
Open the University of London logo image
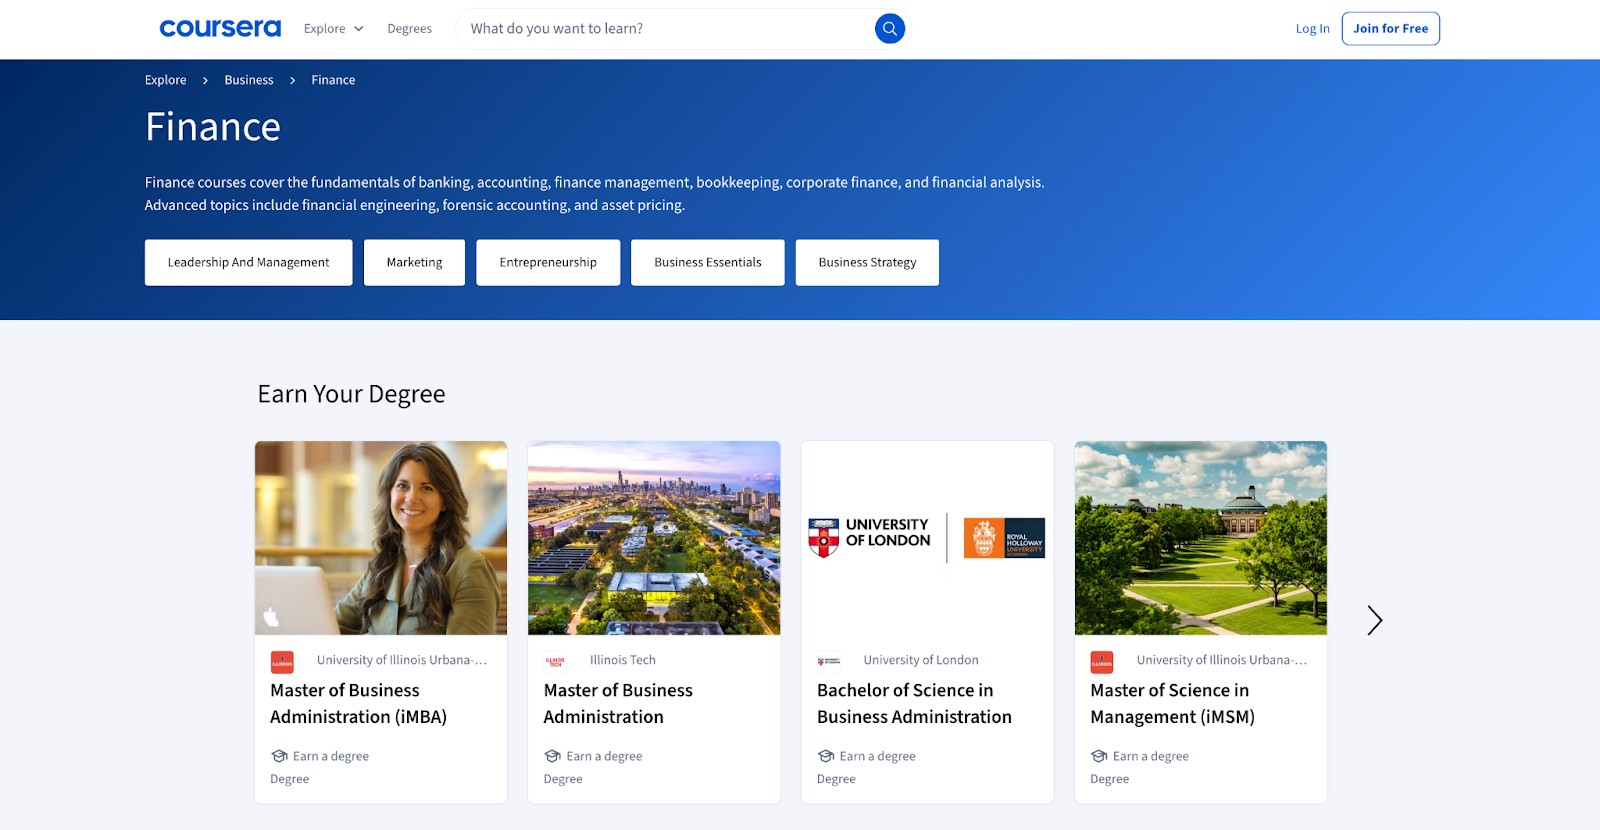pos(927,538)
